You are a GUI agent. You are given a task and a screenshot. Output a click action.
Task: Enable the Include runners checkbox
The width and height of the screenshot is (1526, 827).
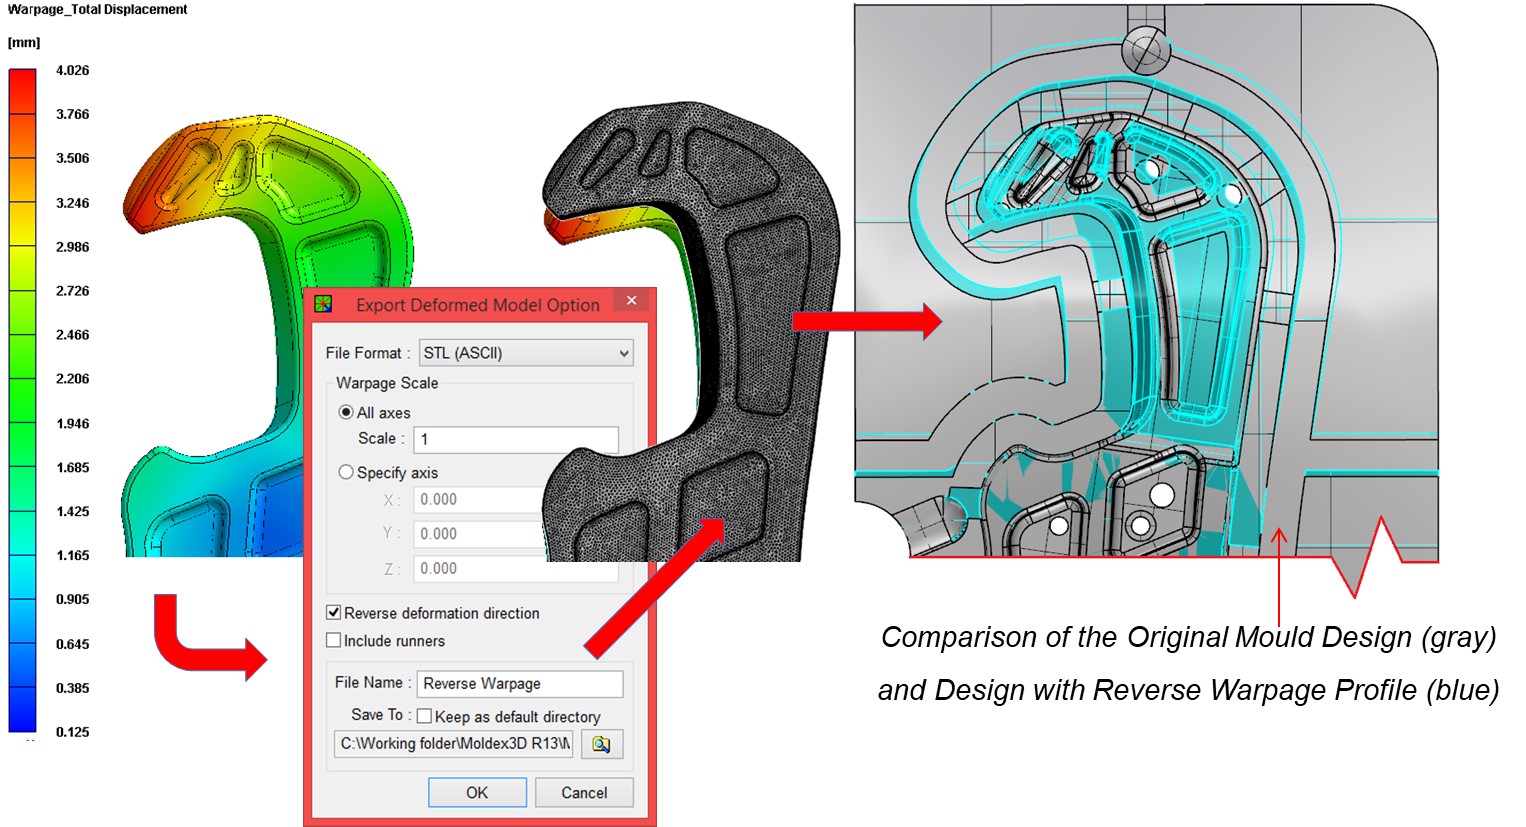pyautogui.click(x=336, y=641)
